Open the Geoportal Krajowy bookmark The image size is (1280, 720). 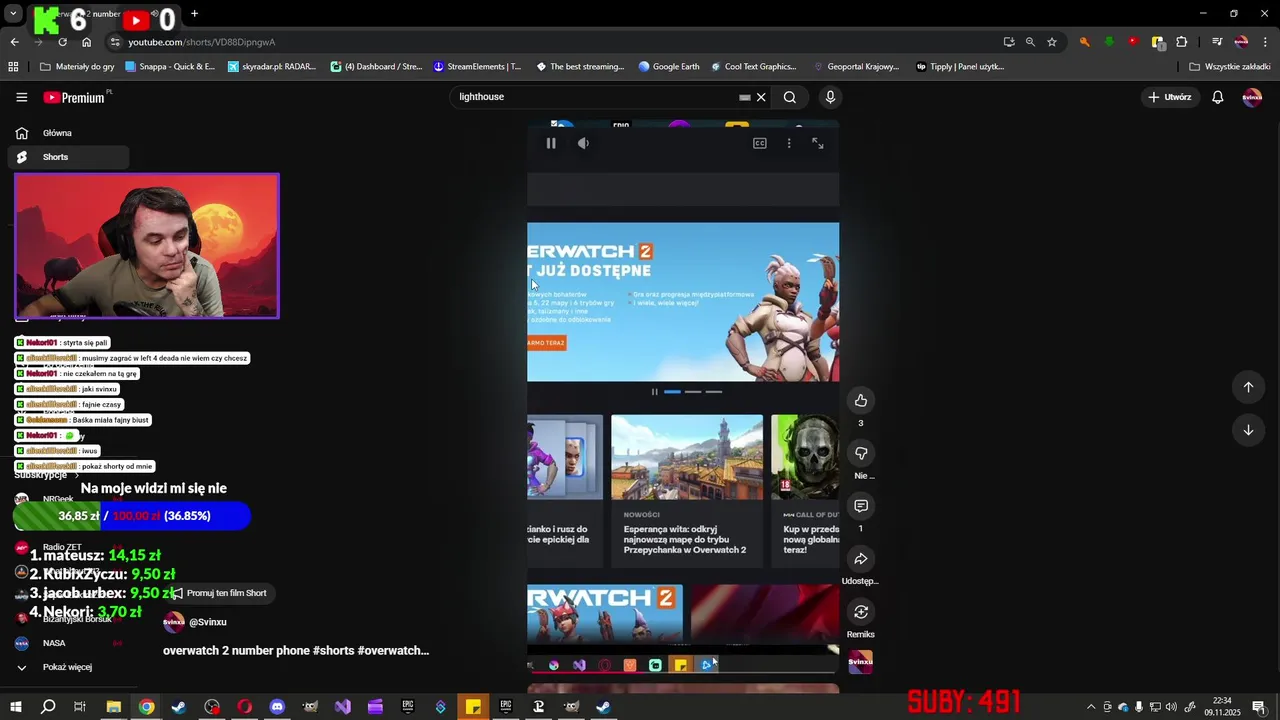pyautogui.click(x=856, y=67)
